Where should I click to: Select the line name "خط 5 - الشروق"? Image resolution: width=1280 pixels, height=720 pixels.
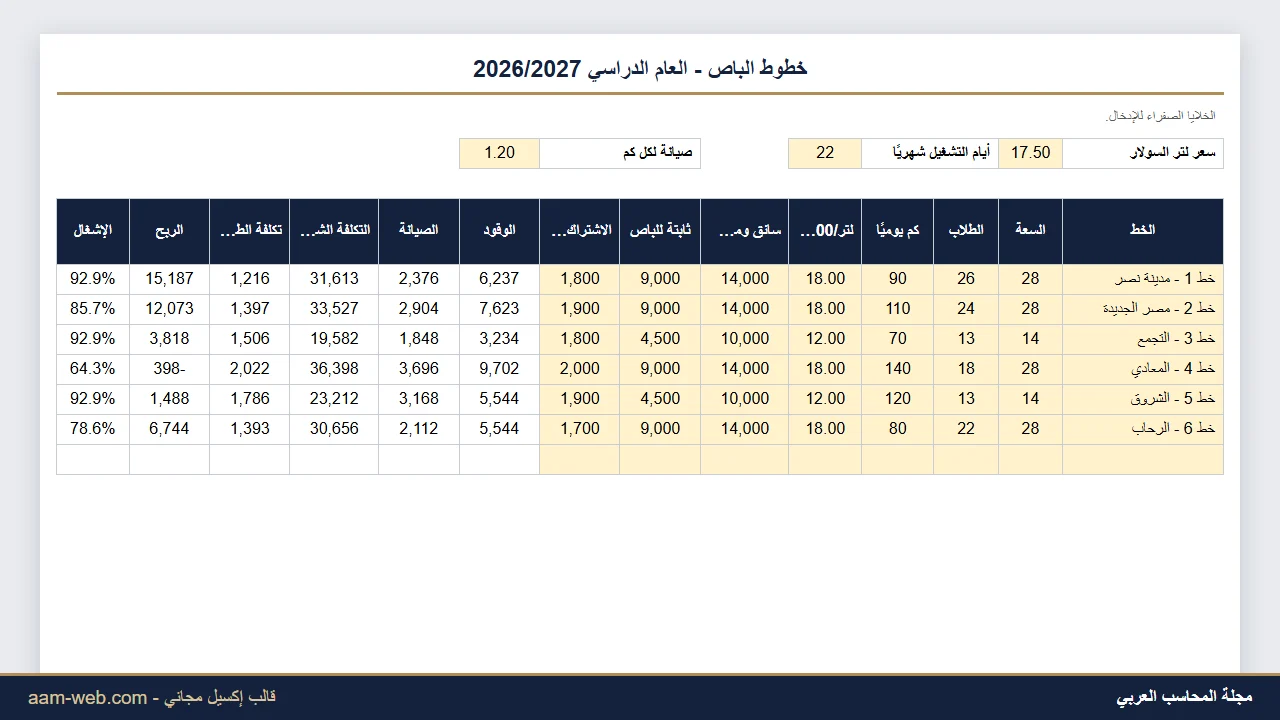point(1142,399)
